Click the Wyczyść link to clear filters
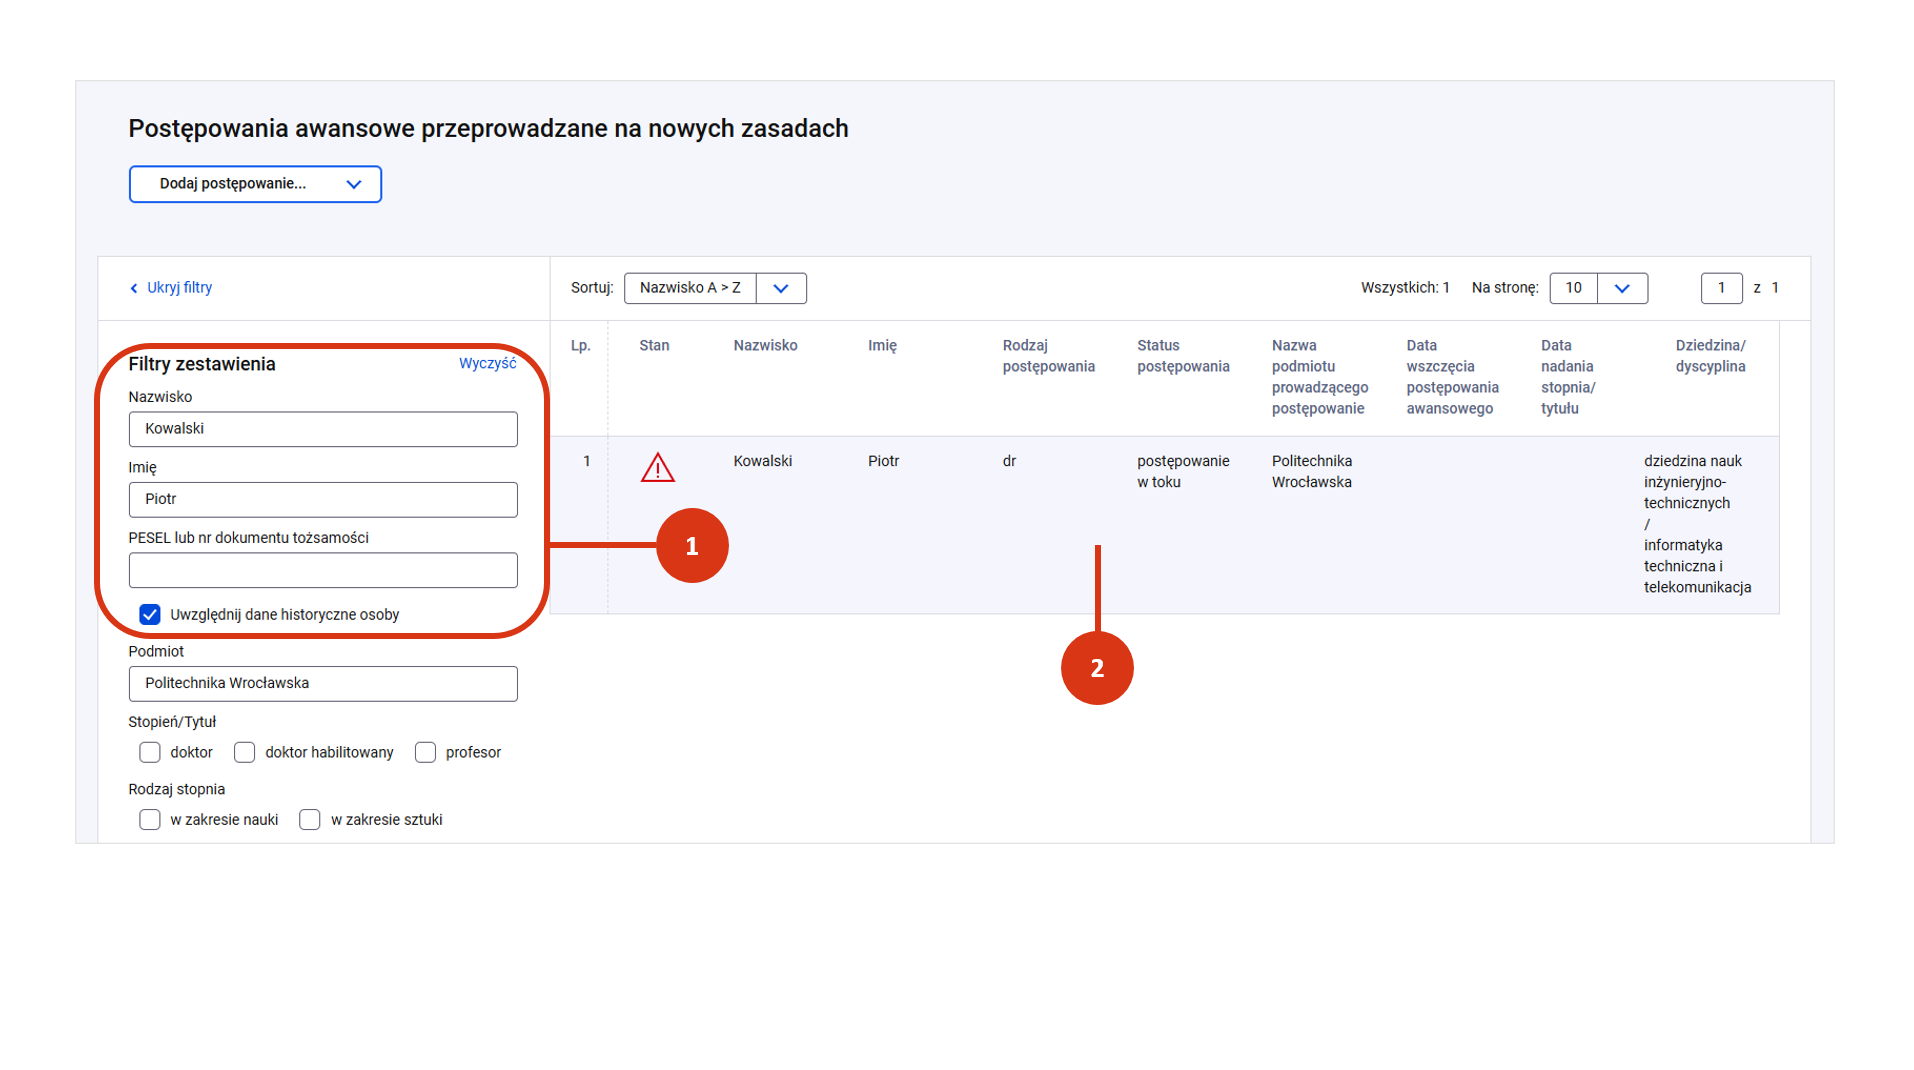1914x1070 pixels. point(487,364)
